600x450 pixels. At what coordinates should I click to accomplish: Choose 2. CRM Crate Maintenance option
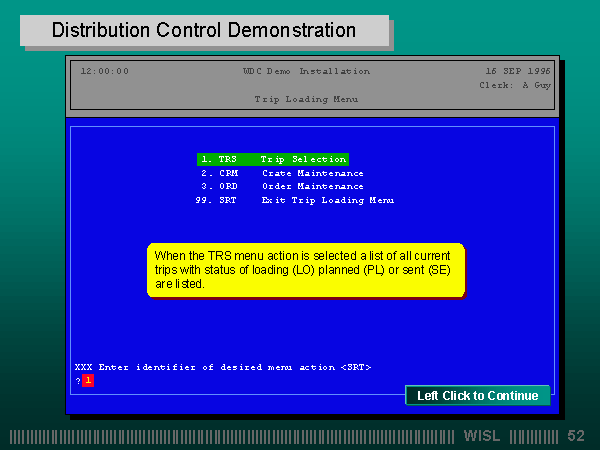282,173
